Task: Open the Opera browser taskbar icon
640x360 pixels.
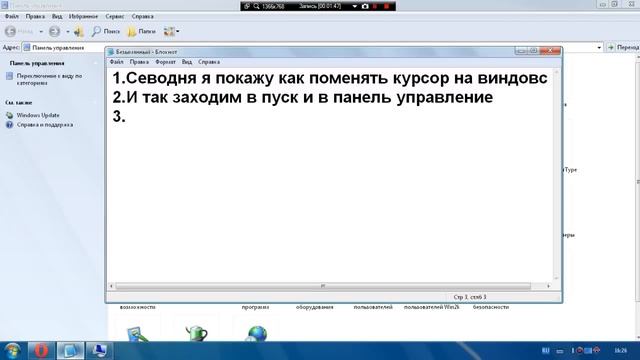Action: pos(41,351)
